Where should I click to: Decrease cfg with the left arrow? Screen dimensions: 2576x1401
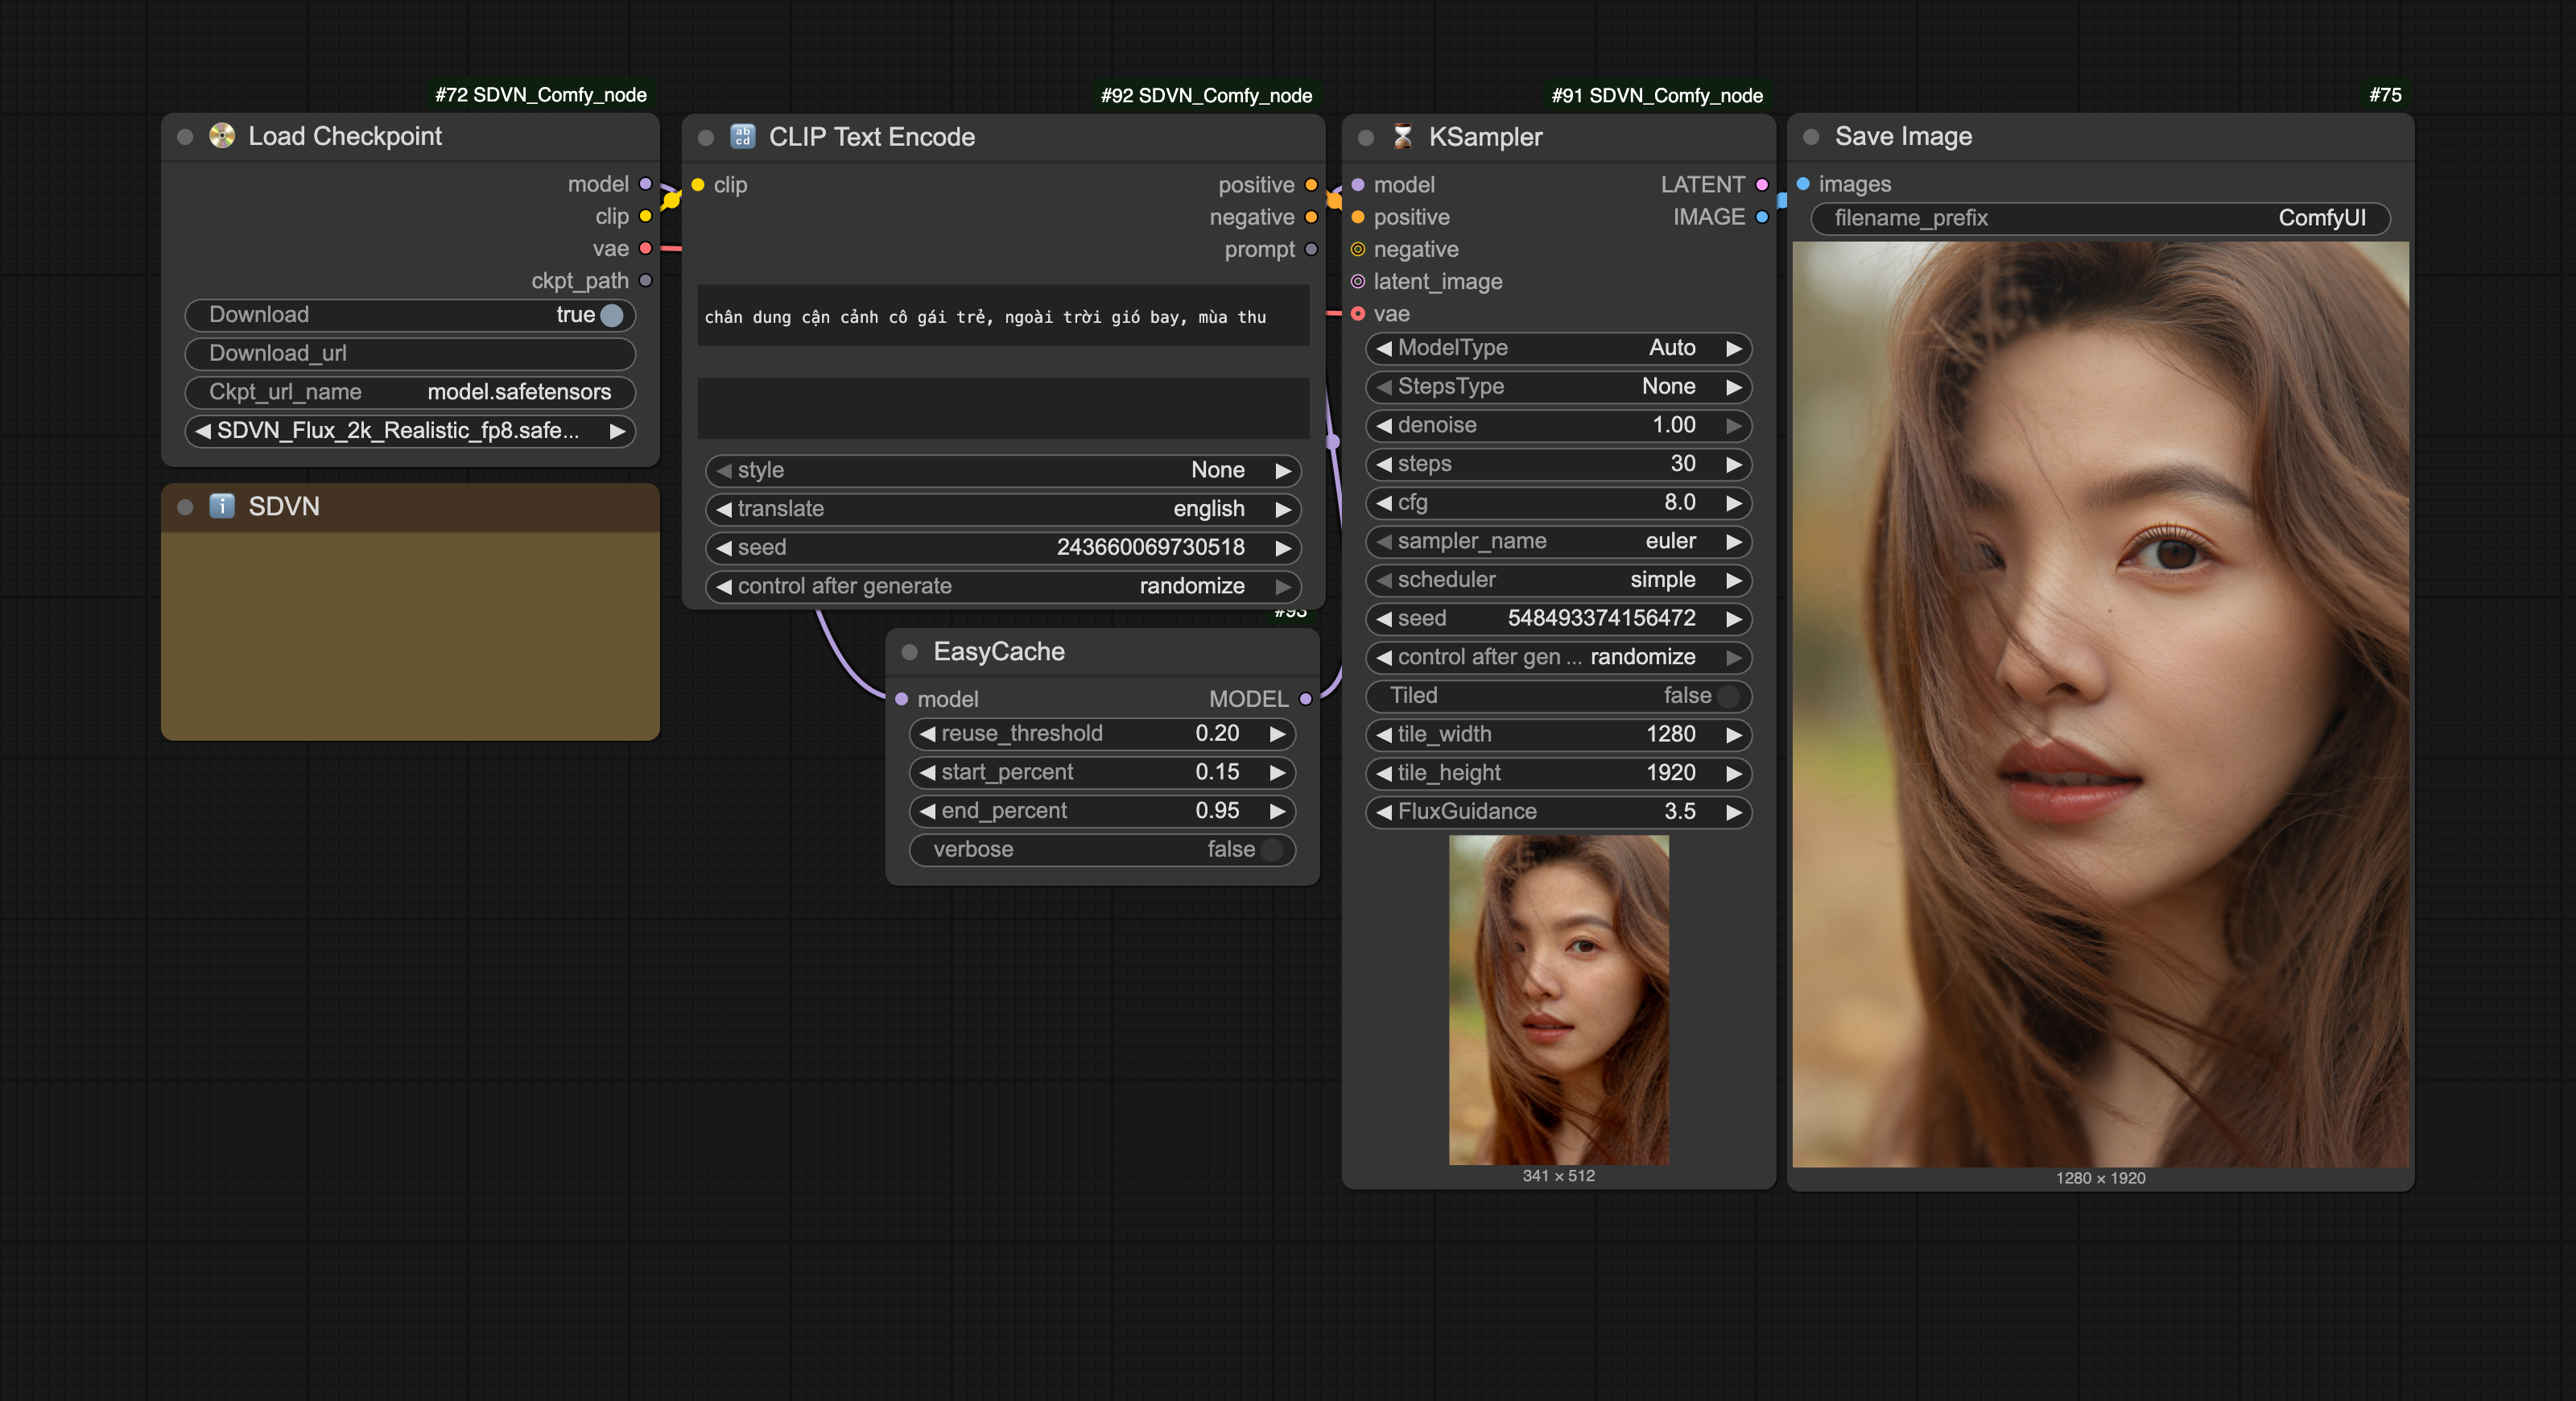coord(1384,503)
